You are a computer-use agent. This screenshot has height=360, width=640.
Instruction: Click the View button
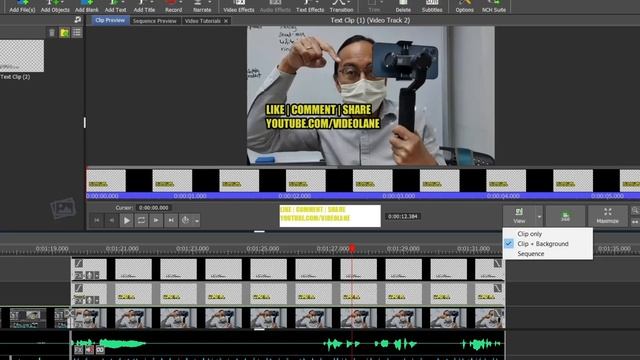pyautogui.click(x=519, y=215)
